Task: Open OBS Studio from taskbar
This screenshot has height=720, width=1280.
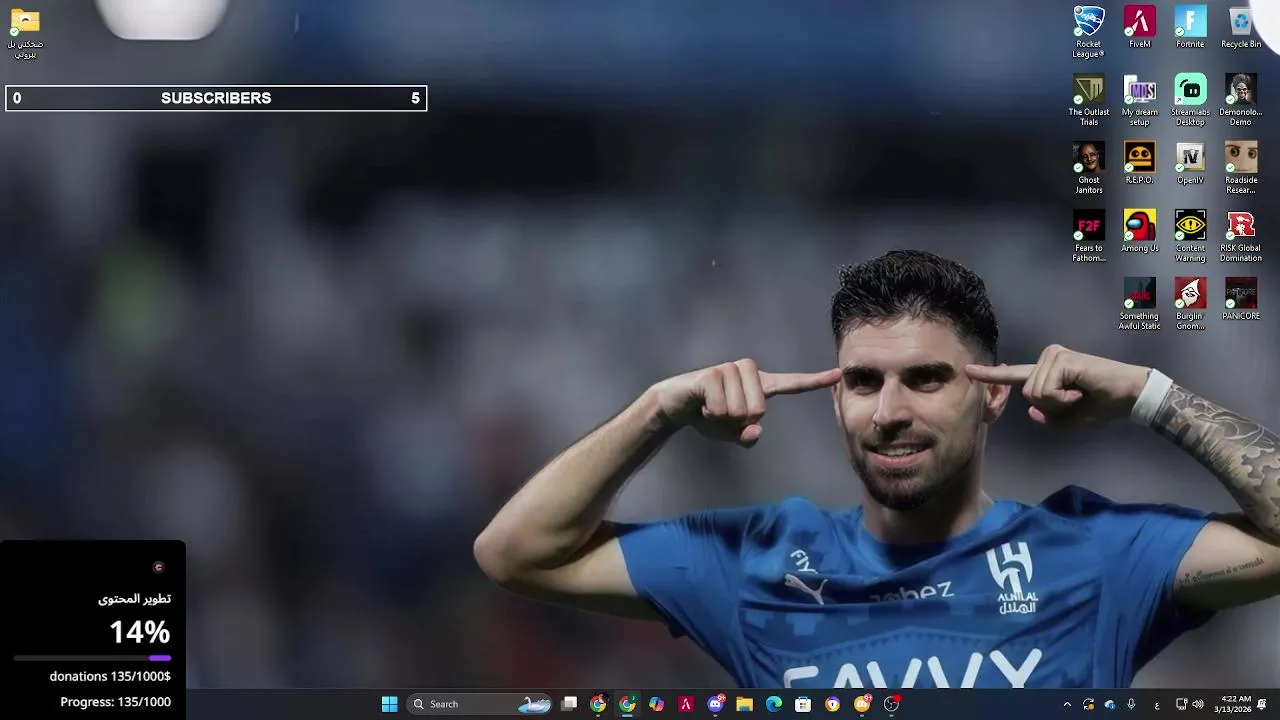Action: pos(891,704)
